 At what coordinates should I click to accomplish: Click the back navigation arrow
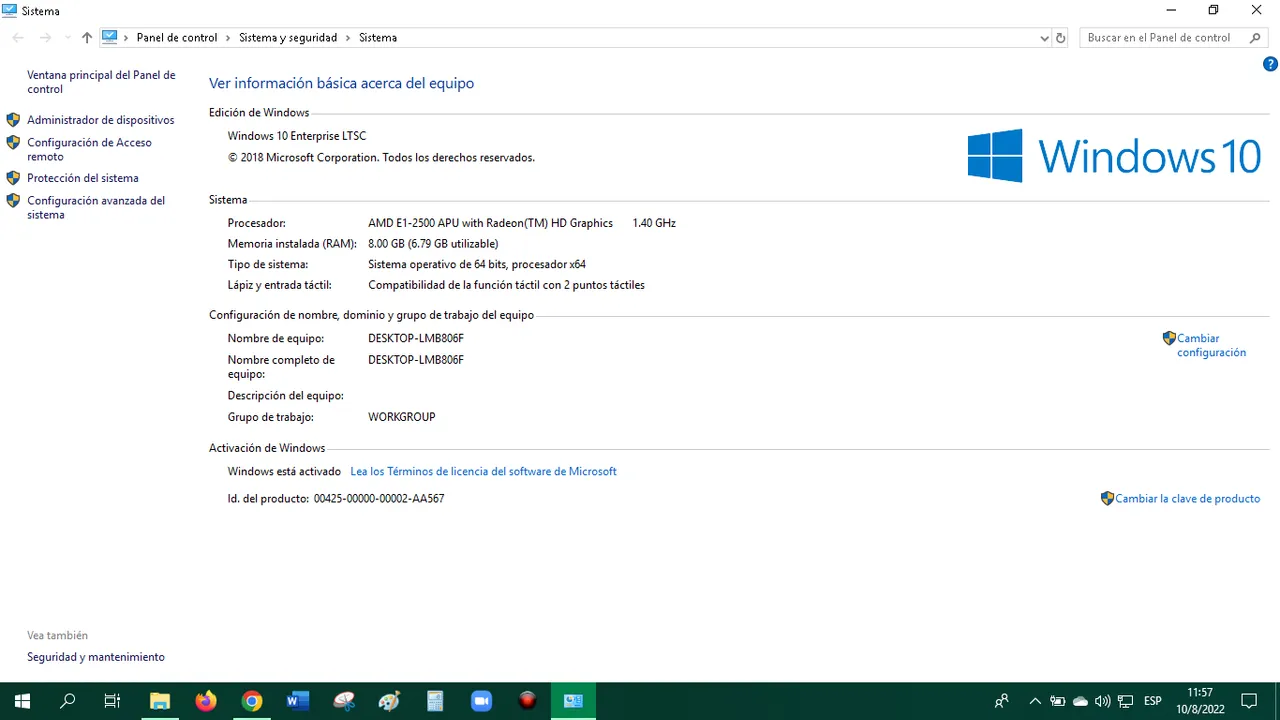point(18,38)
